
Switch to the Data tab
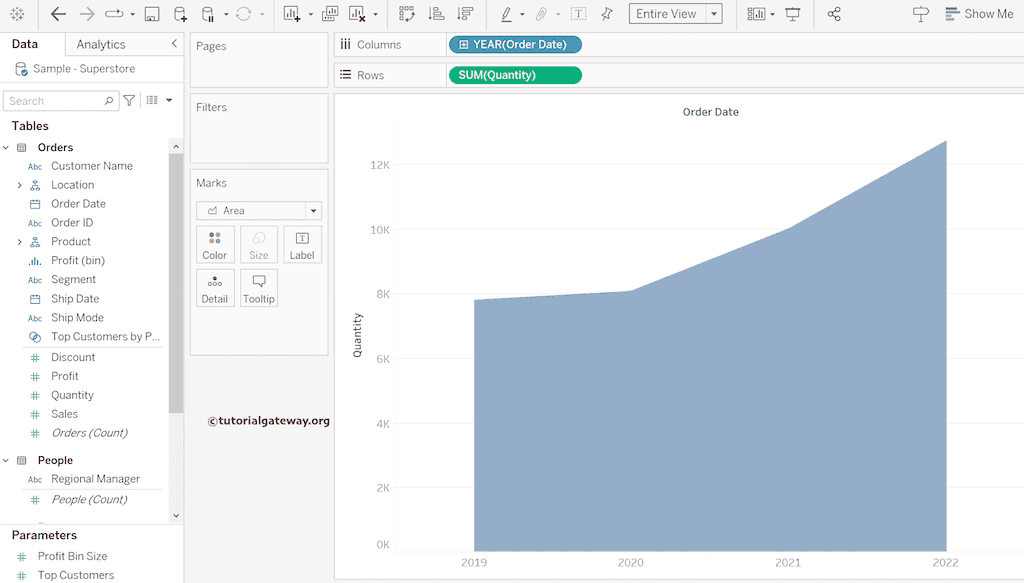pyautogui.click(x=25, y=44)
